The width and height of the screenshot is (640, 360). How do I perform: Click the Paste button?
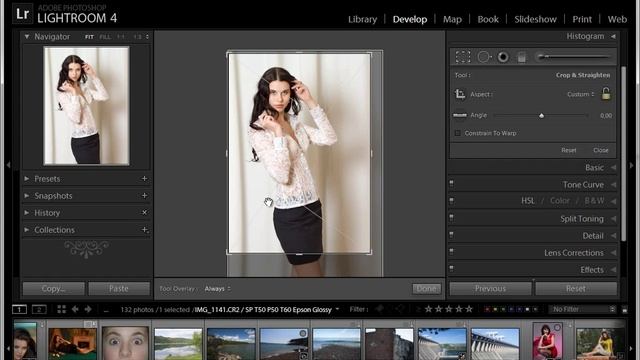click(119, 289)
